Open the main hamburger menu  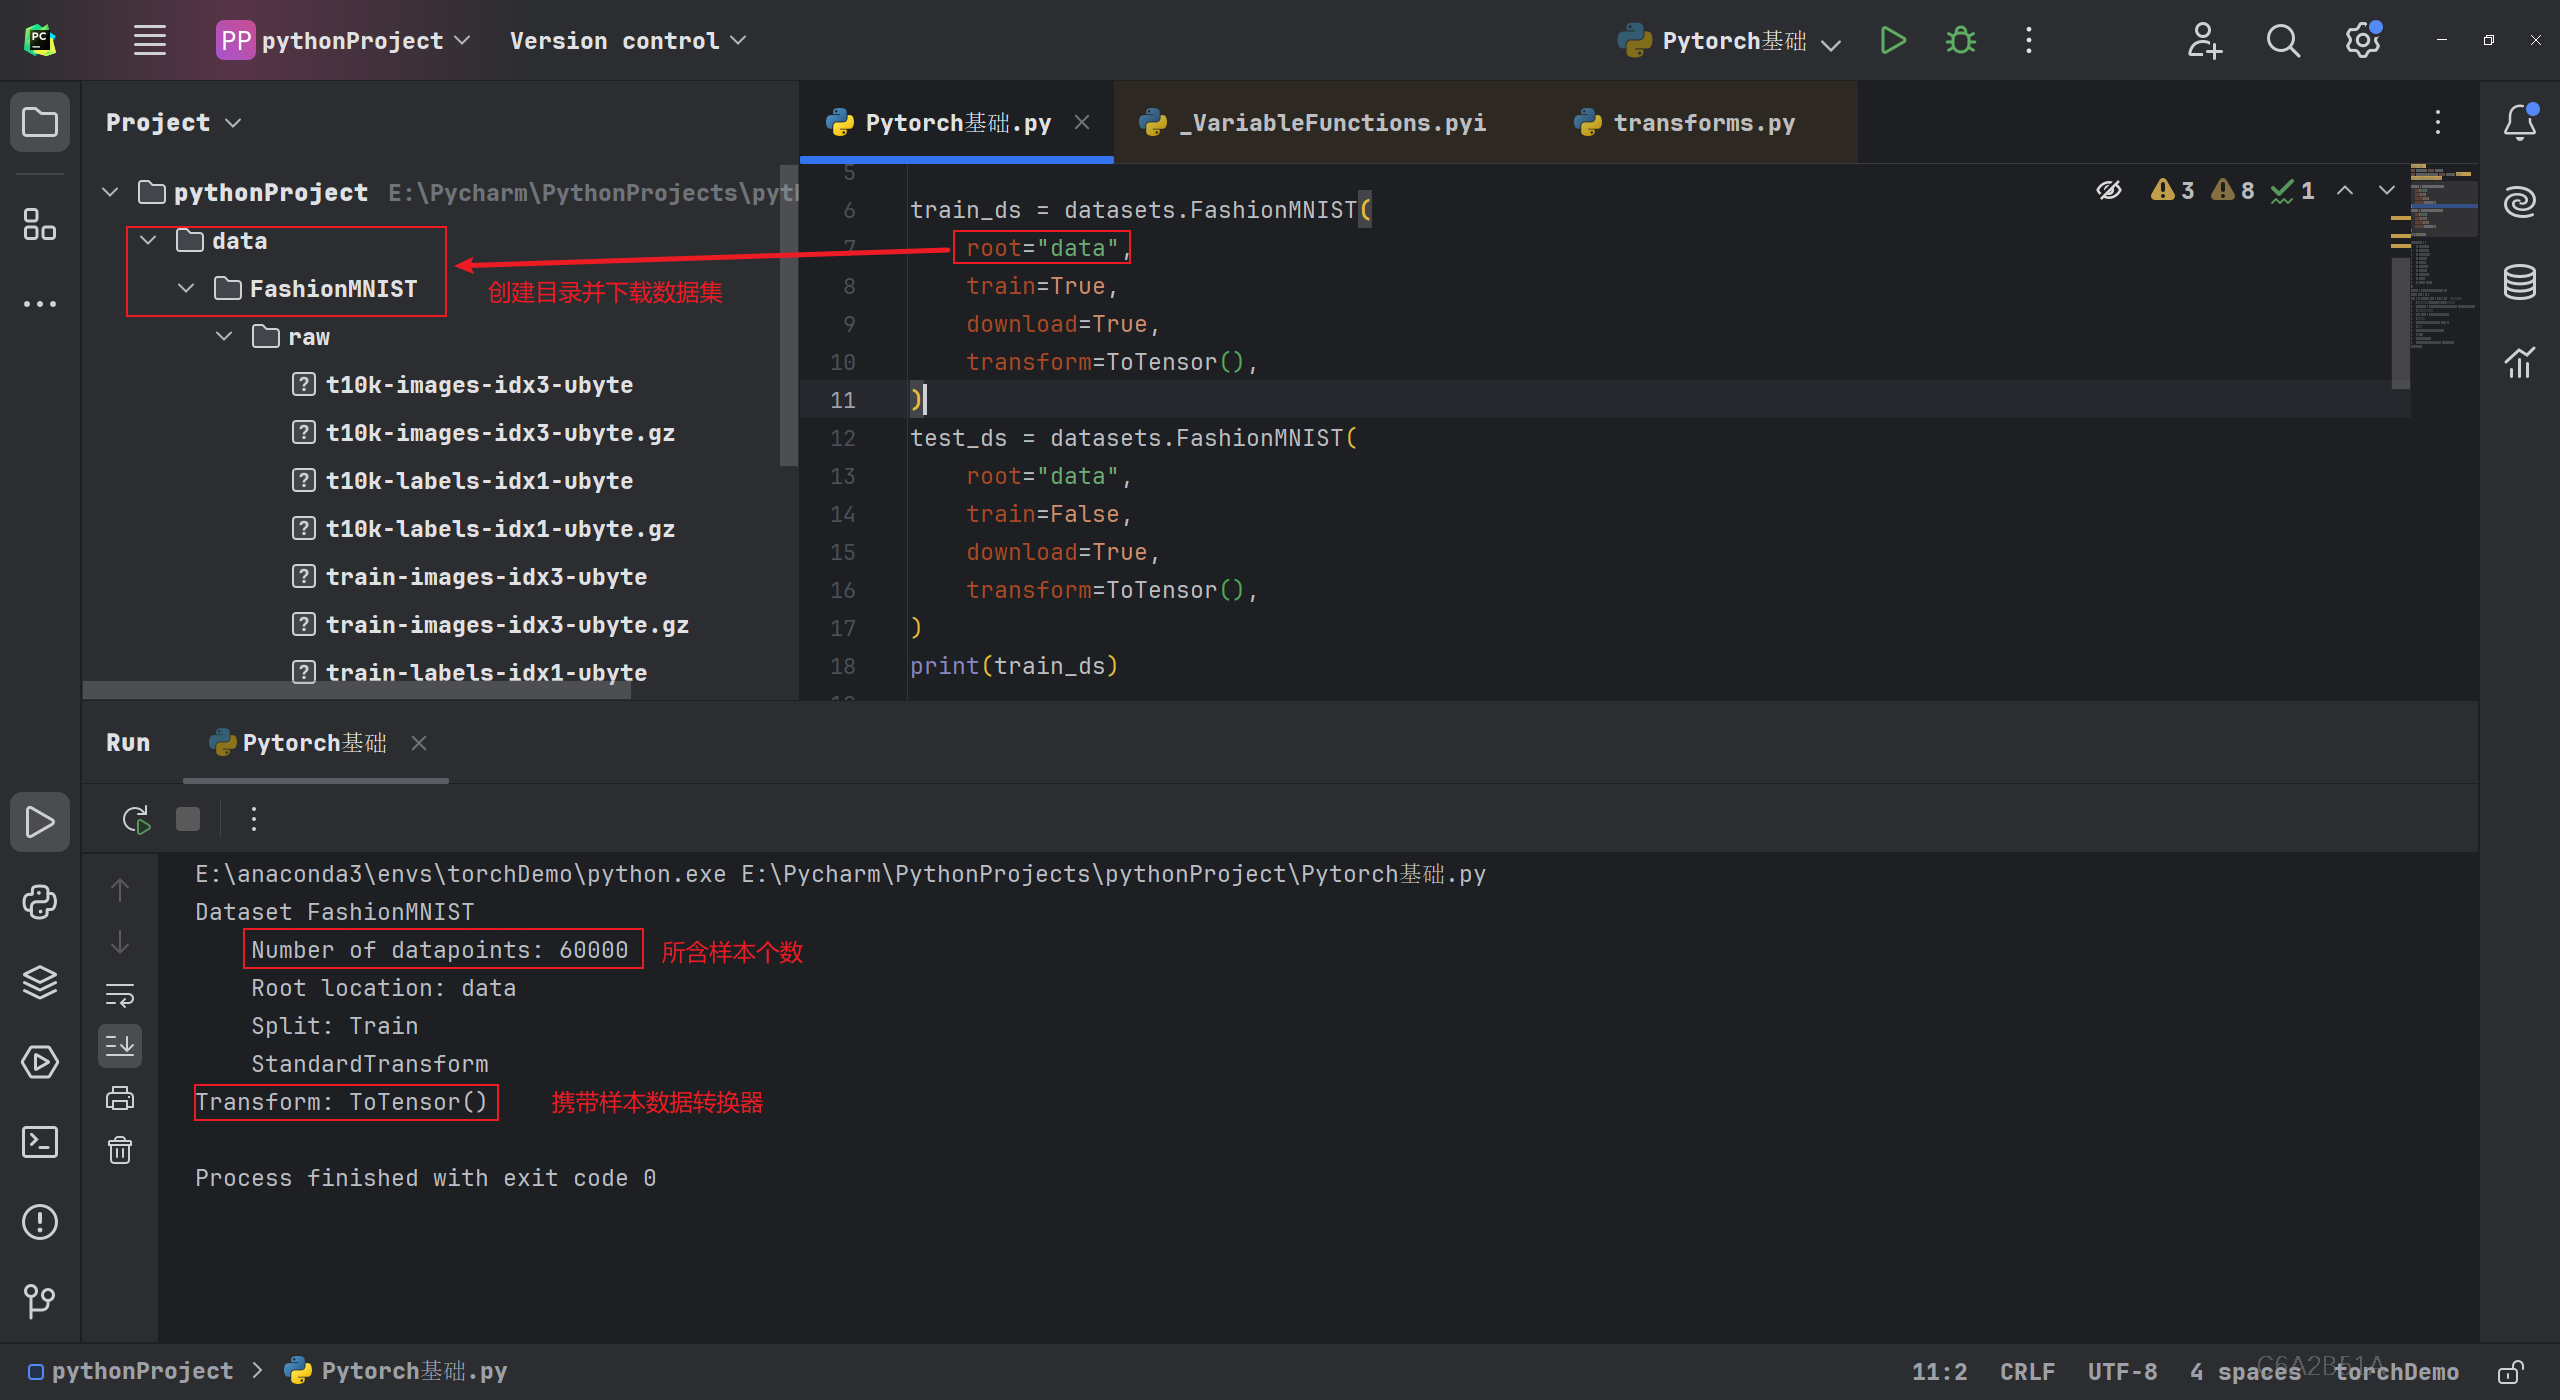tap(150, 41)
